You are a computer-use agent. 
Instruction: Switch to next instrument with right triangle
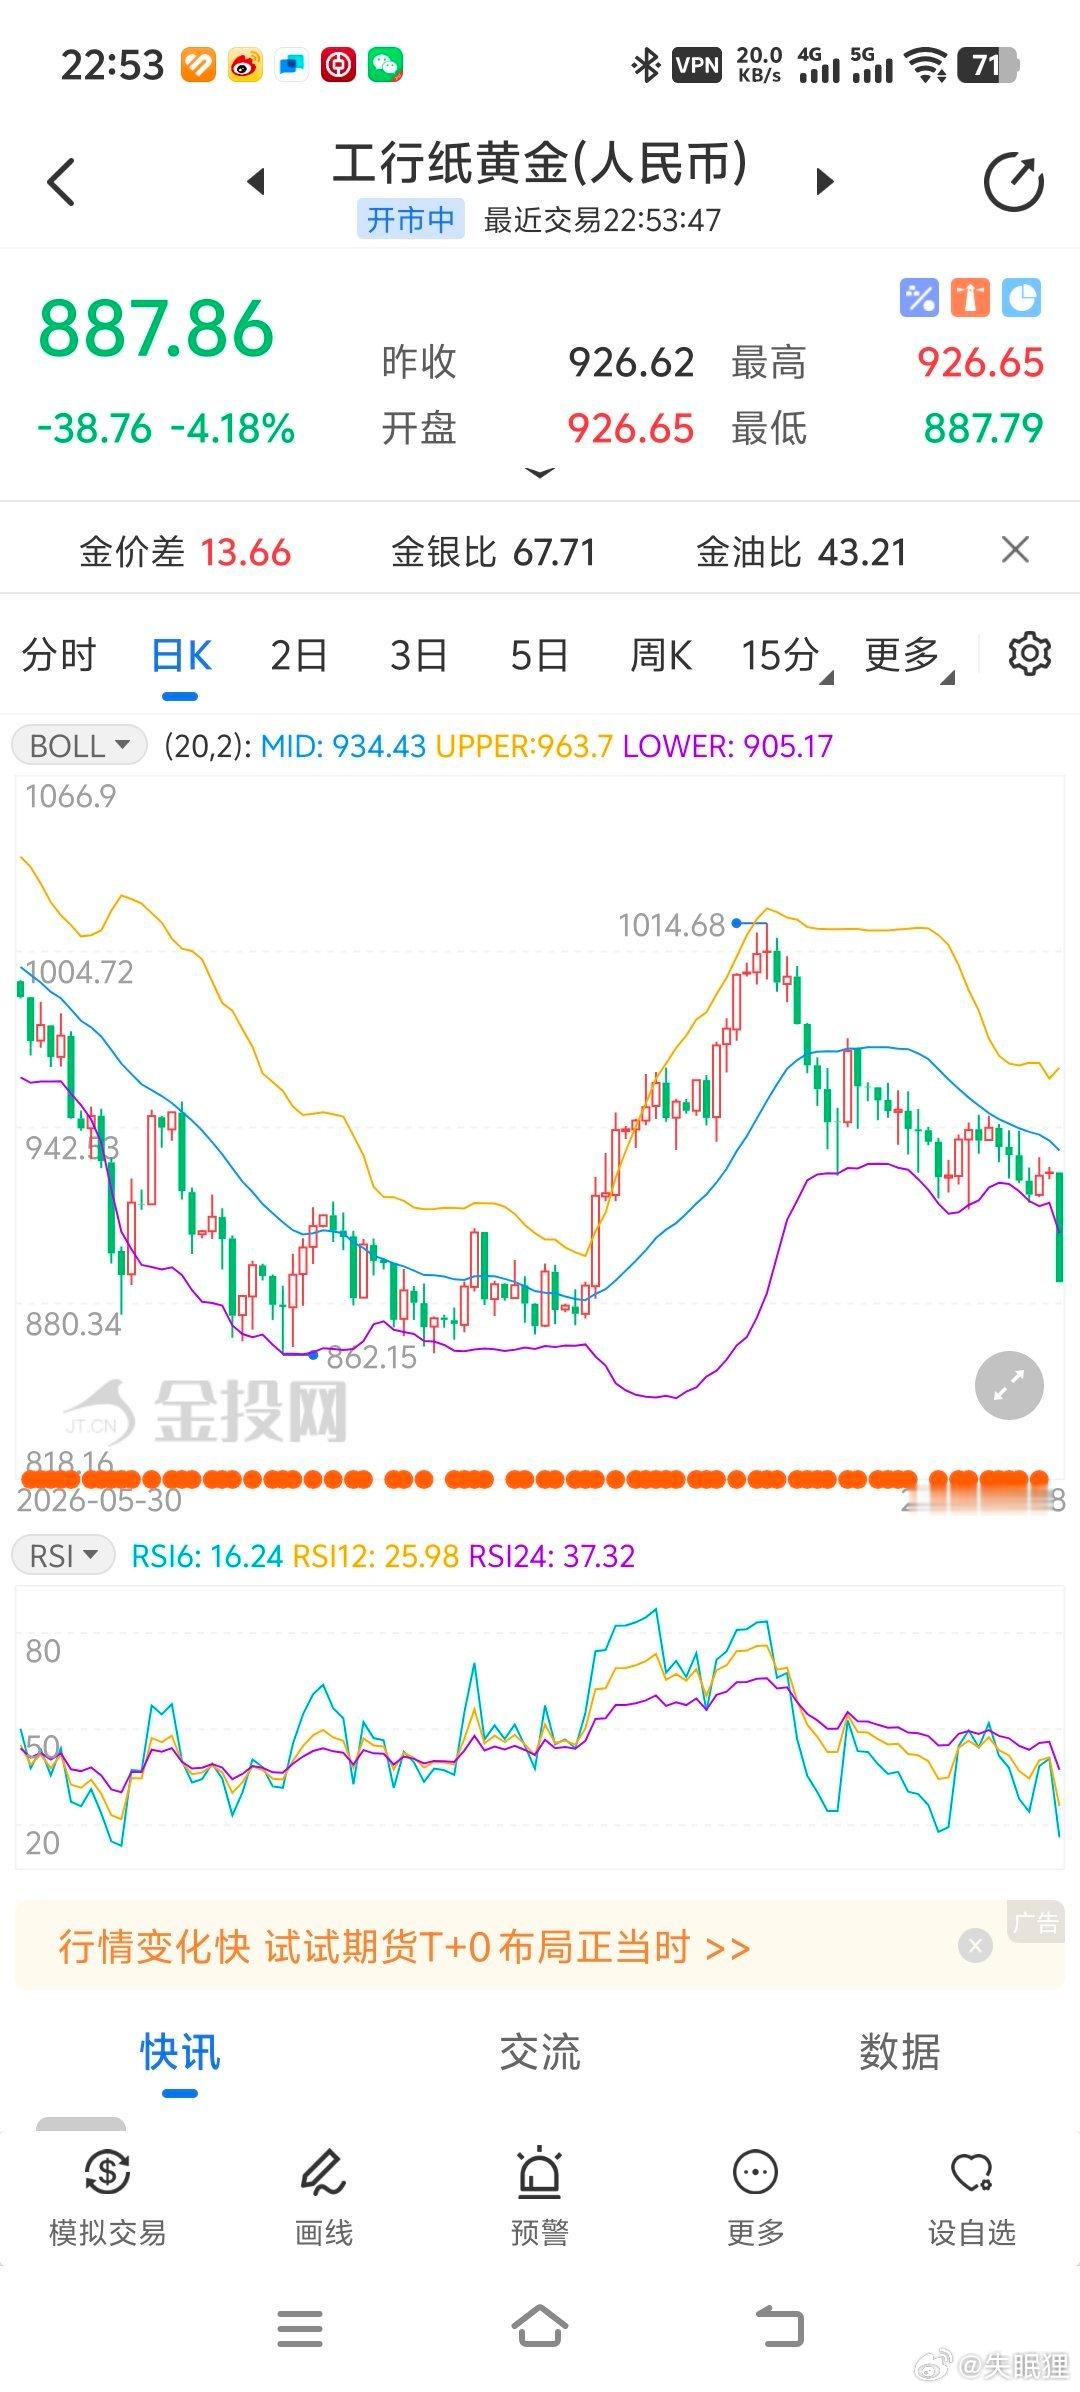pyautogui.click(x=824, y=181)
